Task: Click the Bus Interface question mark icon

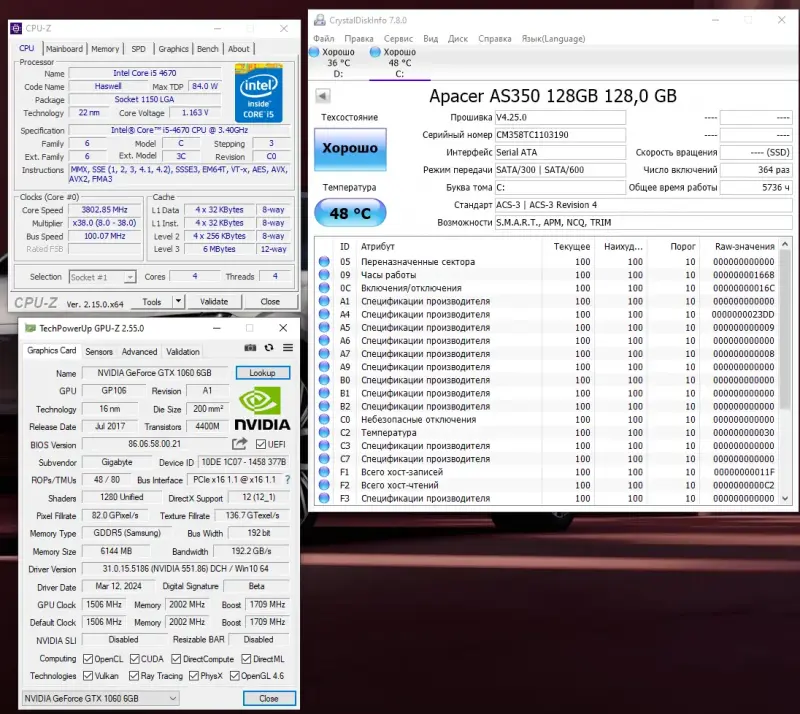Action: (x=288, y=480)
